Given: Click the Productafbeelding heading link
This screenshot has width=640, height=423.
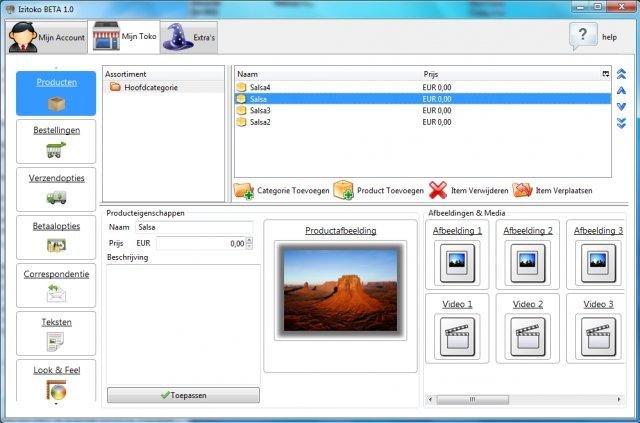Looking at the screenshot, I should [341, 231].
